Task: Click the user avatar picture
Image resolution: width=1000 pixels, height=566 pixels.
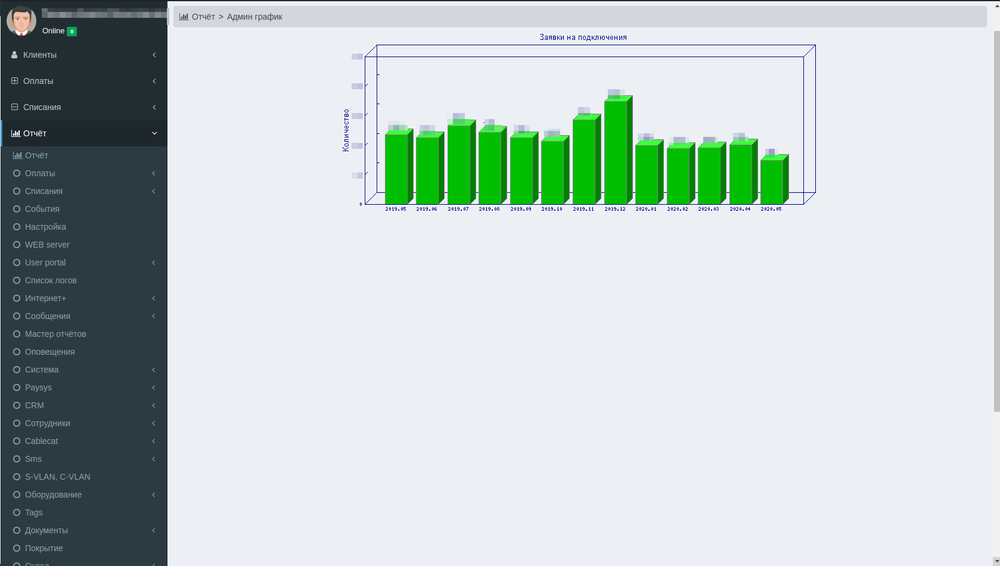Action: [21, 21]
